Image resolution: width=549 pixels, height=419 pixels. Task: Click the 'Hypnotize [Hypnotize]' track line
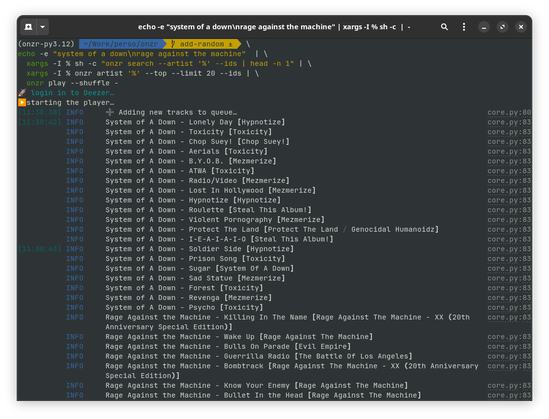pos(193,200)
